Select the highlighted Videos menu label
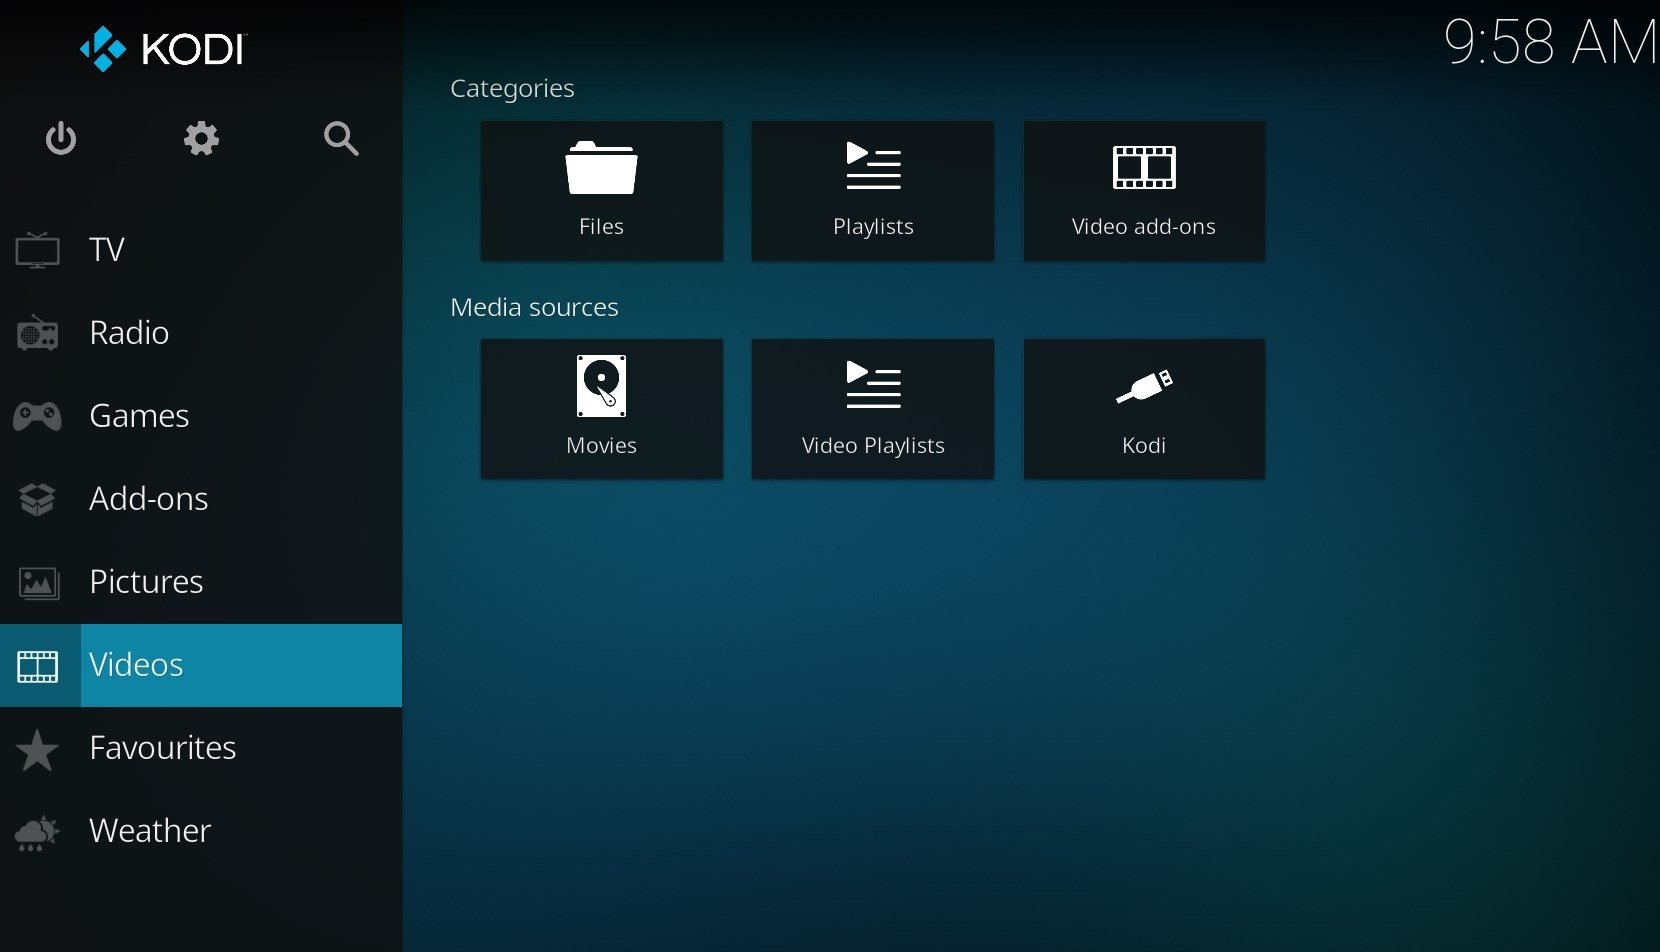The height and width of the screenshot is (952, 1660). coord(136,665)
